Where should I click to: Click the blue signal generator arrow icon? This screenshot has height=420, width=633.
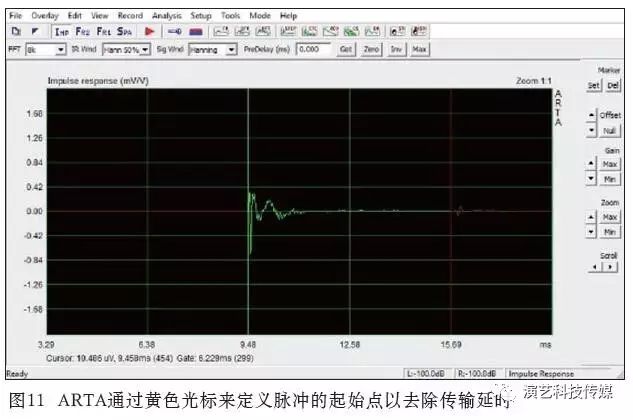coord(174,31)
